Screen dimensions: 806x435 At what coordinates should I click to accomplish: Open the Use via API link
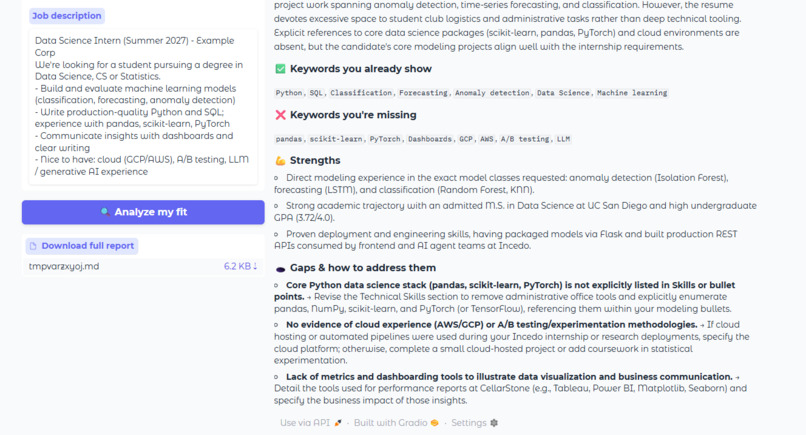pyautogui.click(x=310, y=423)
